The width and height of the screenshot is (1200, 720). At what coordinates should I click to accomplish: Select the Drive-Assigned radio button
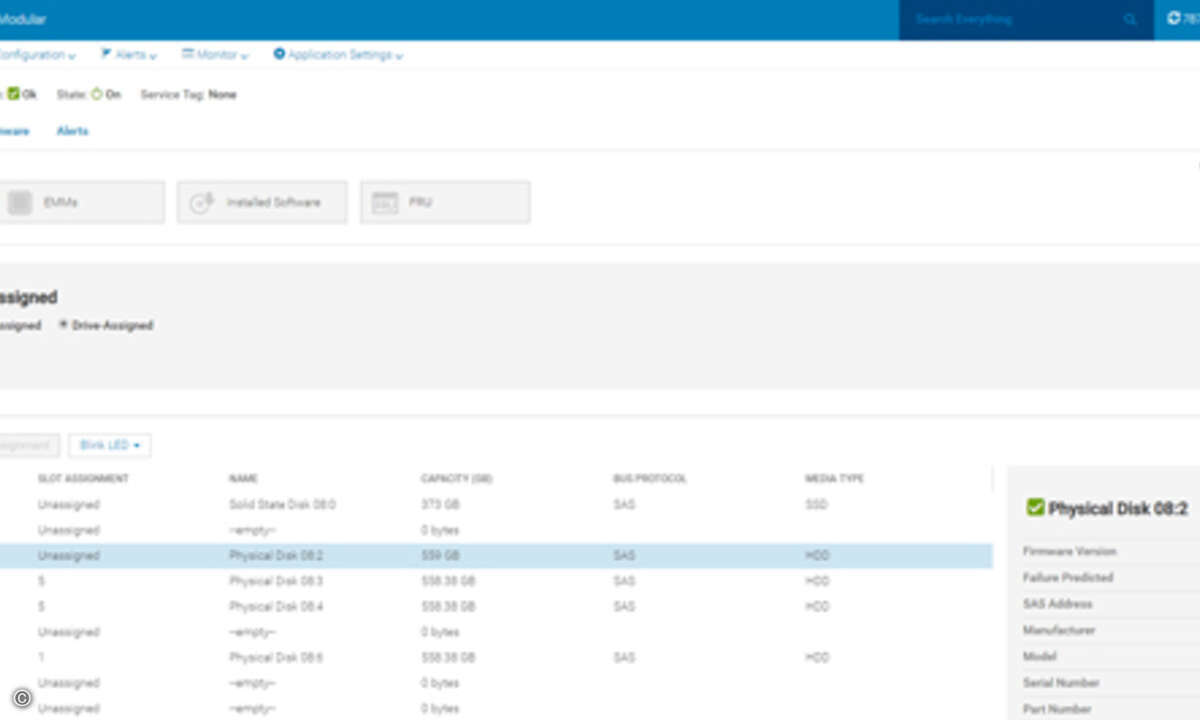(x=64, y=324)
